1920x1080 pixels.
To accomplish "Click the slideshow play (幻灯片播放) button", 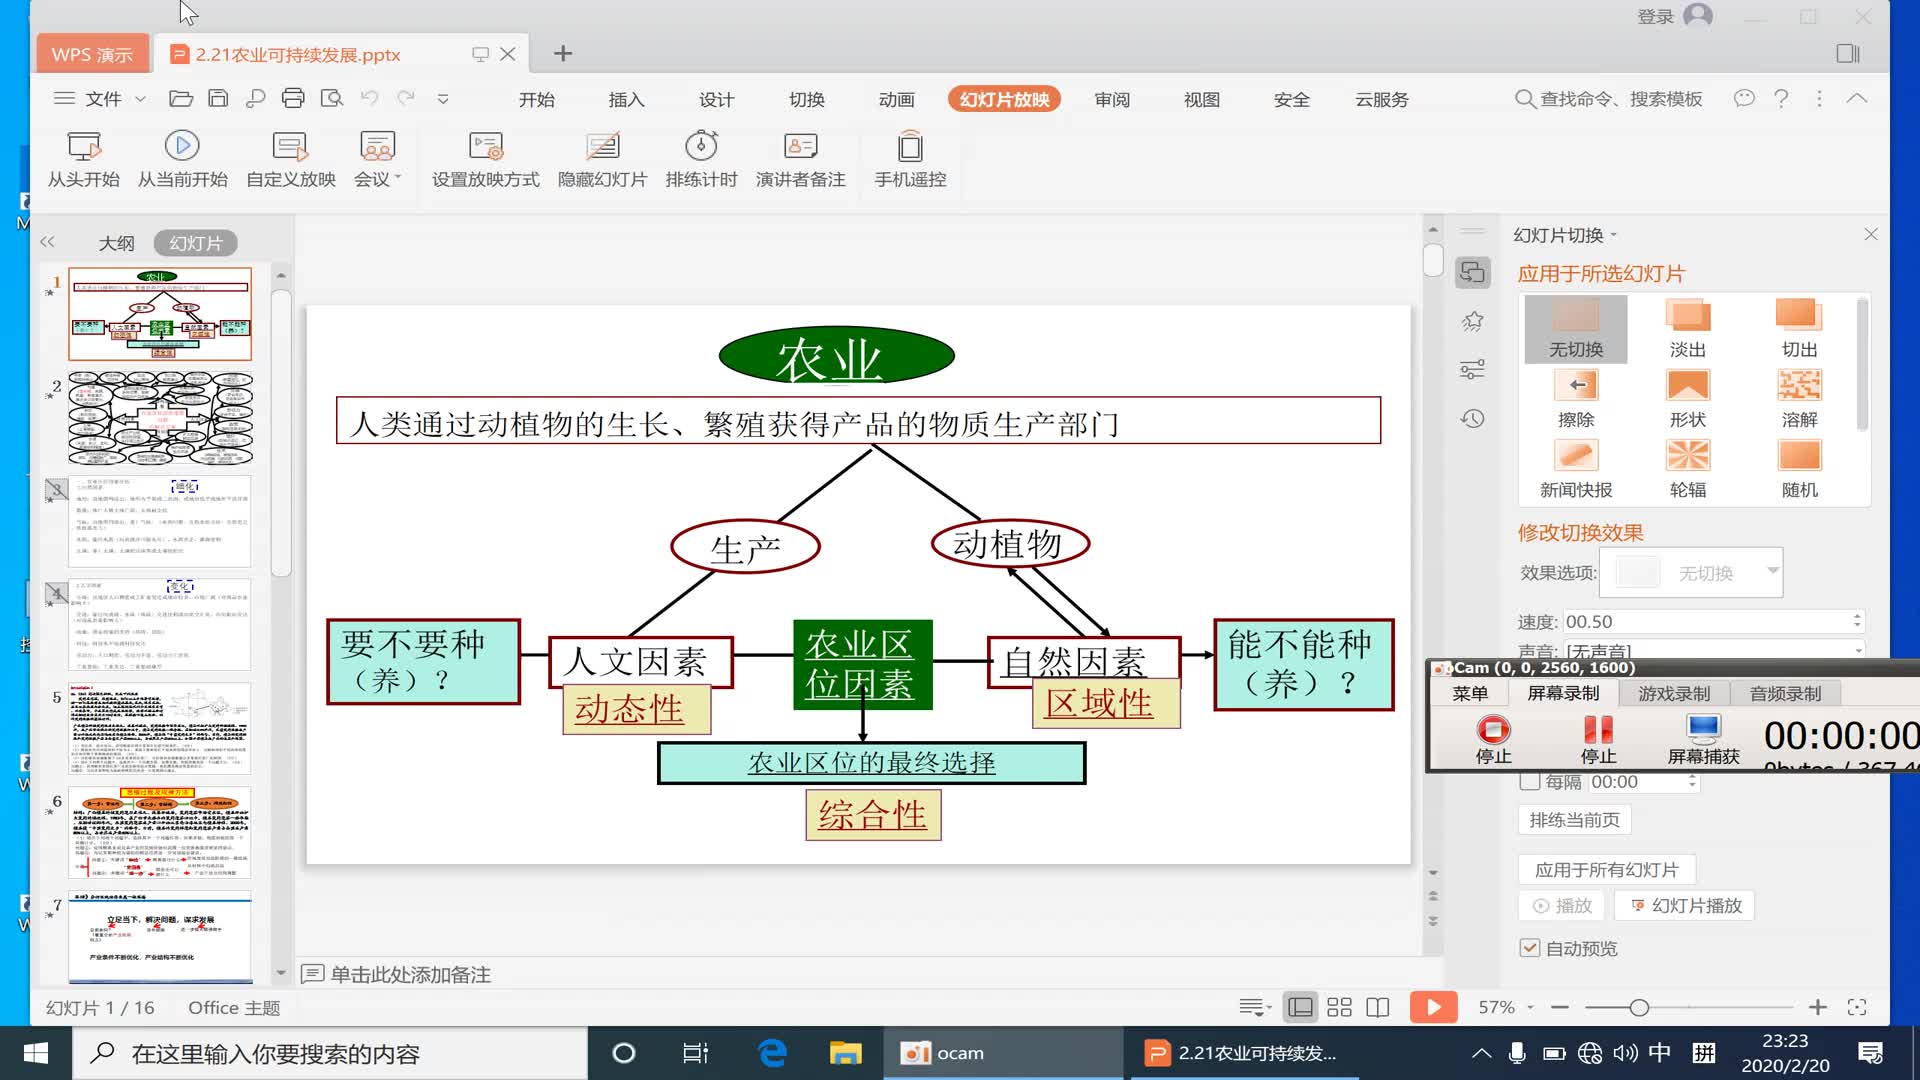I will [x=1685, y=905].
